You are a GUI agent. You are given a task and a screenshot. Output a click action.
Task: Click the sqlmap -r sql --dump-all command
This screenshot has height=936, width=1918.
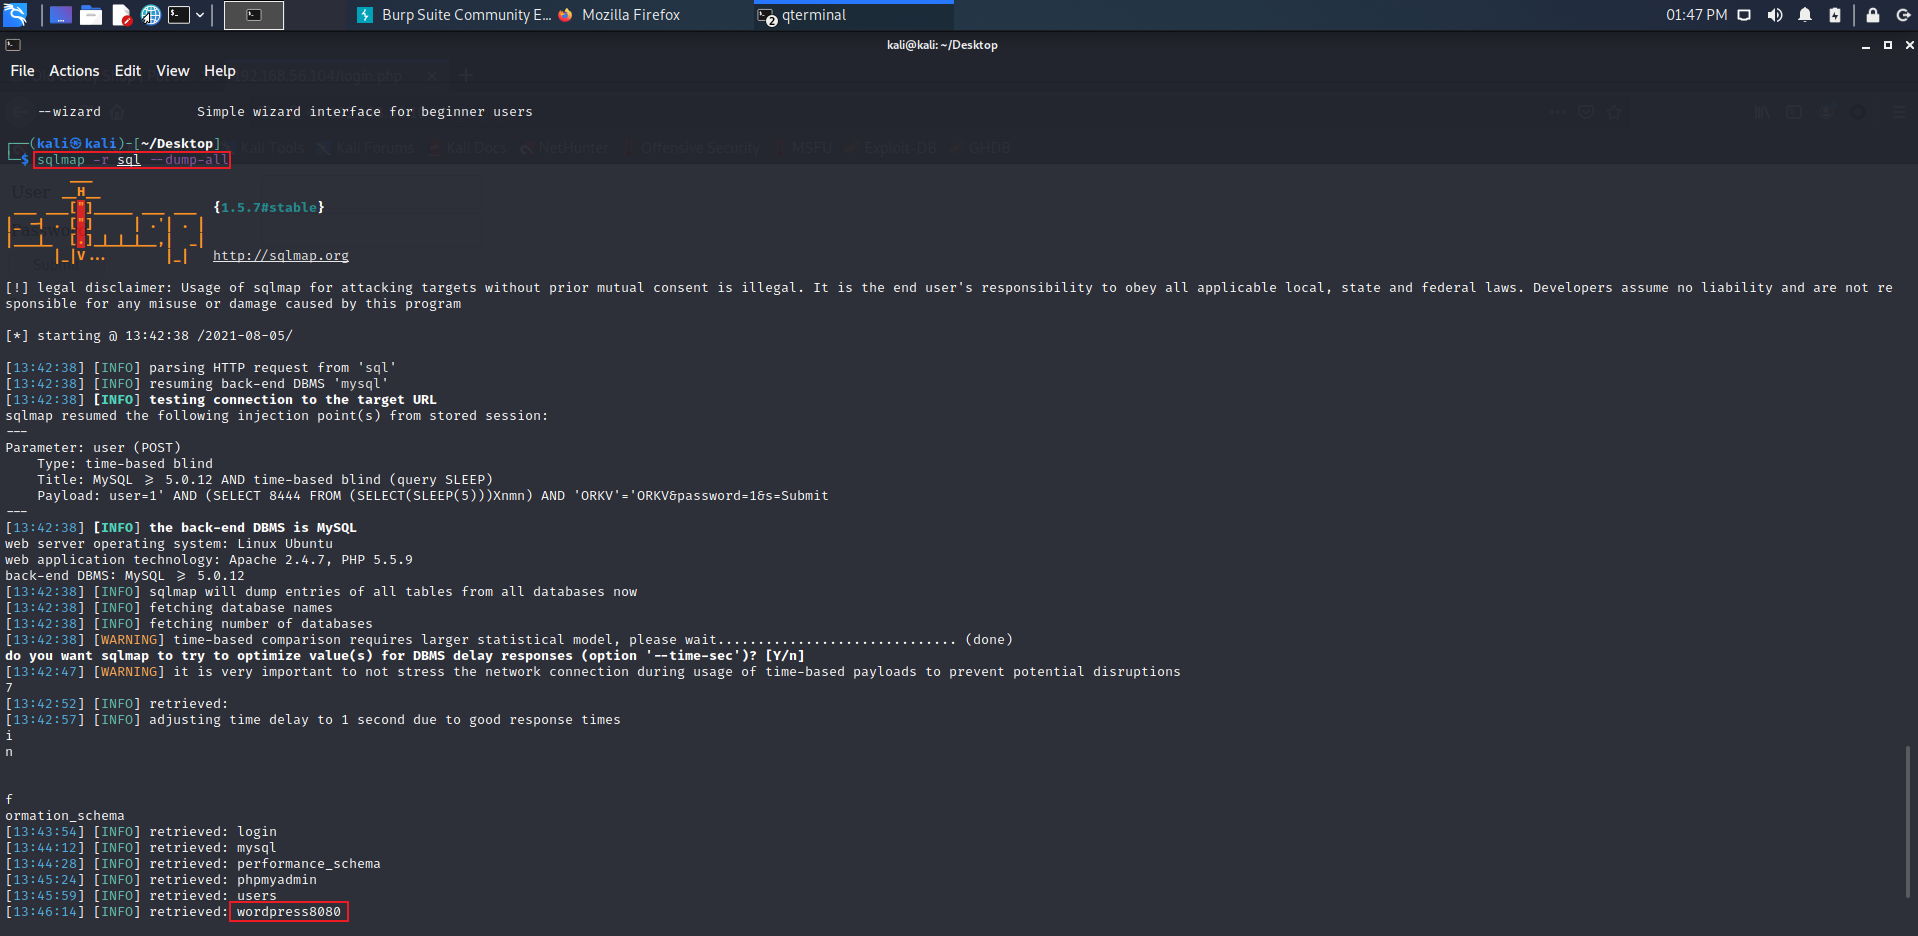[132, 160]
